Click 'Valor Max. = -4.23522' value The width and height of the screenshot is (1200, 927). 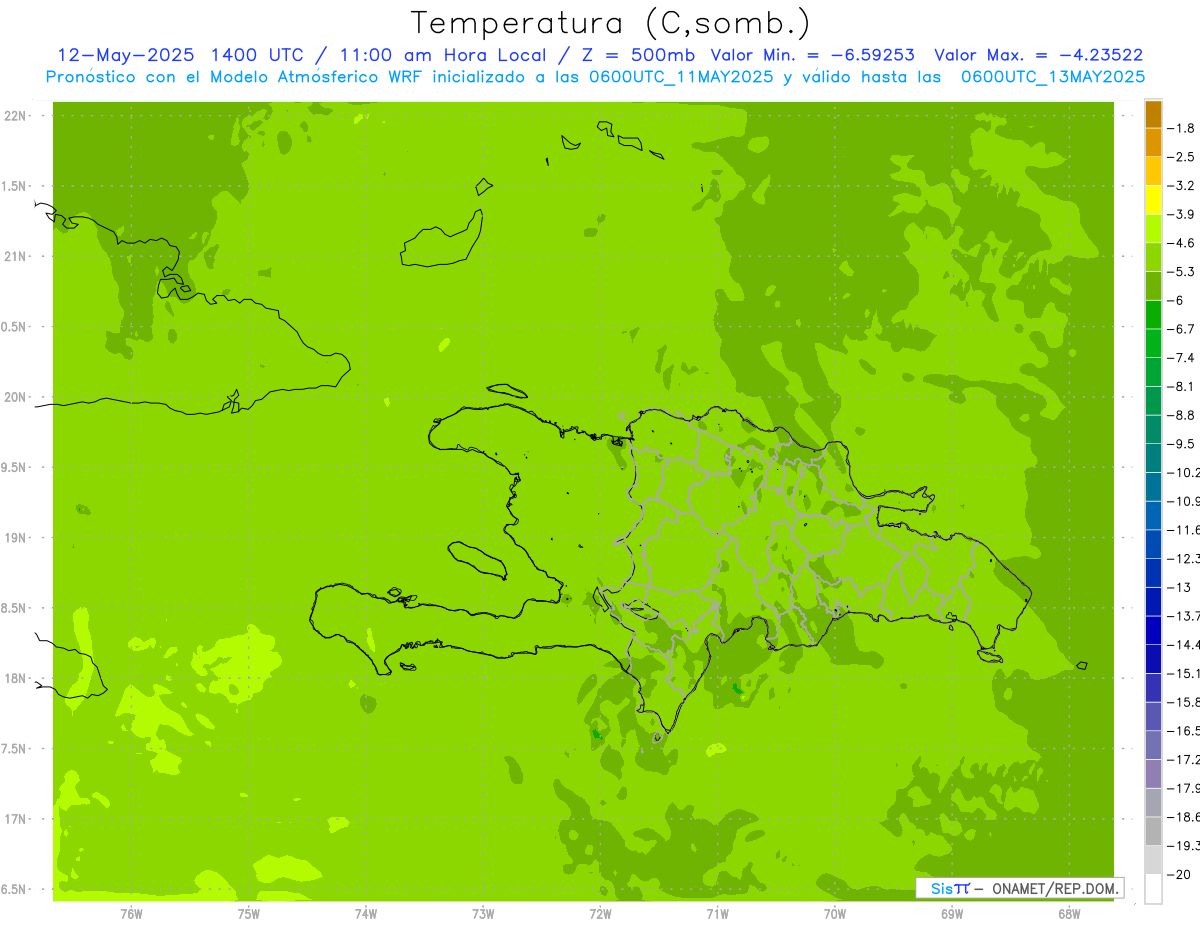click(x=1038, y=55)
